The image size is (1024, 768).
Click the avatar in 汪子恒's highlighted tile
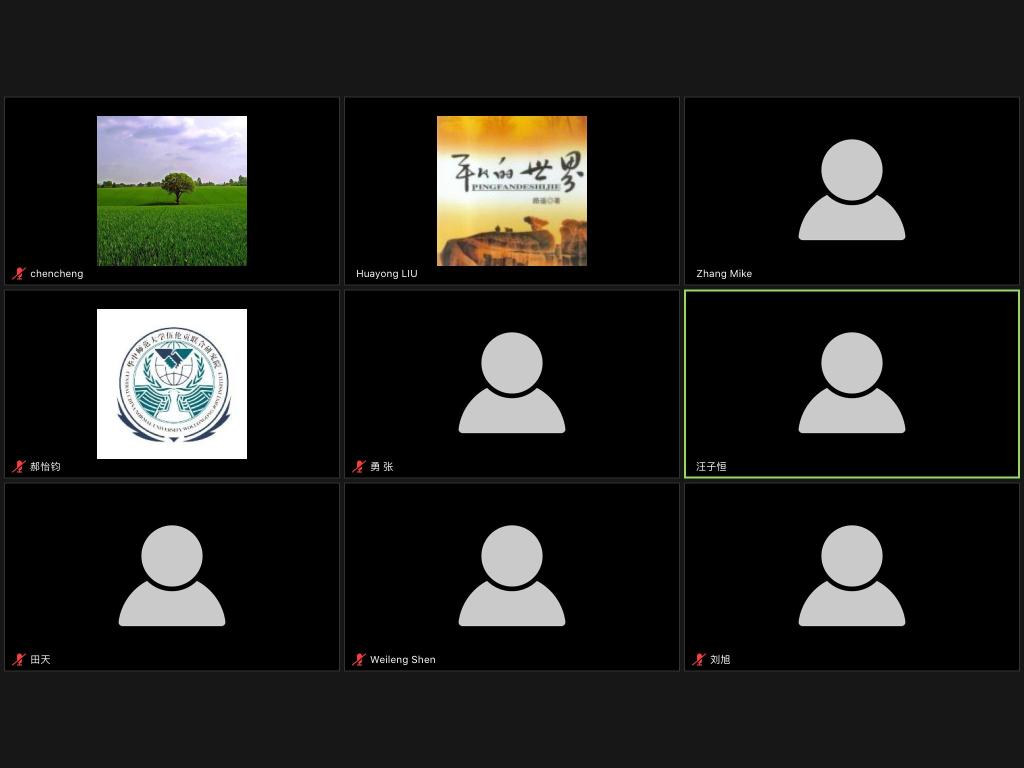[x=852, y=383]
